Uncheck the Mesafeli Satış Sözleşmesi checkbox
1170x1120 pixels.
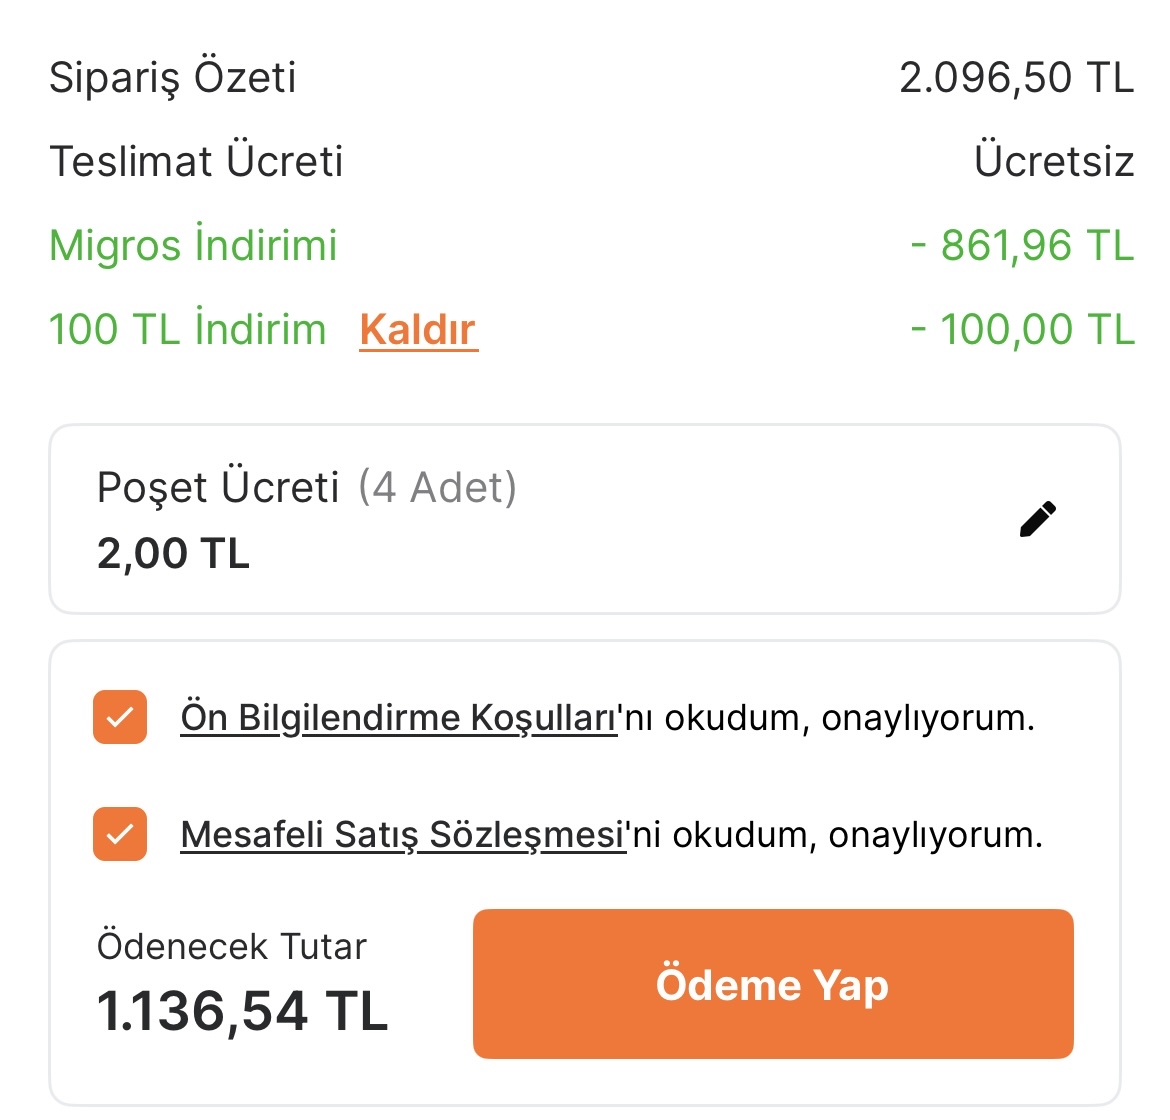[x=120, y=834]
